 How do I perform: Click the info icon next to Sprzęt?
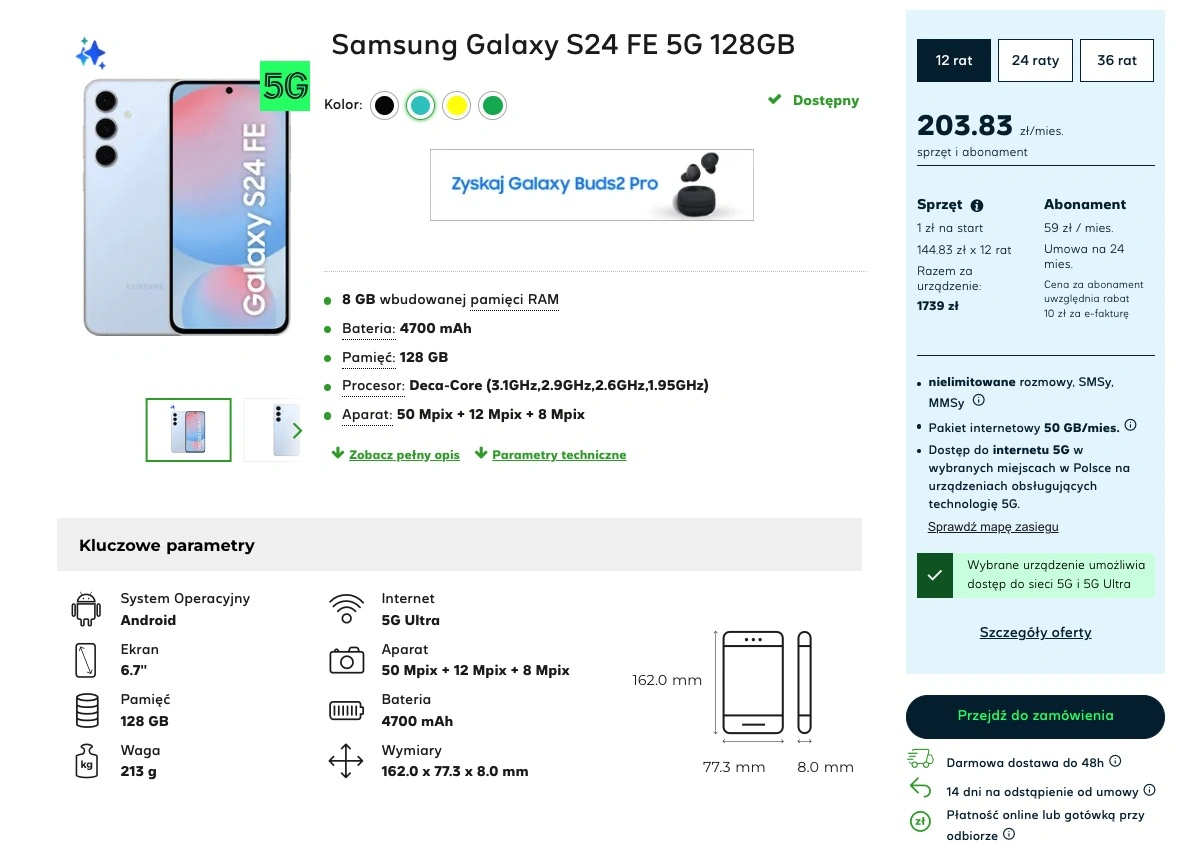click(977, 206)
